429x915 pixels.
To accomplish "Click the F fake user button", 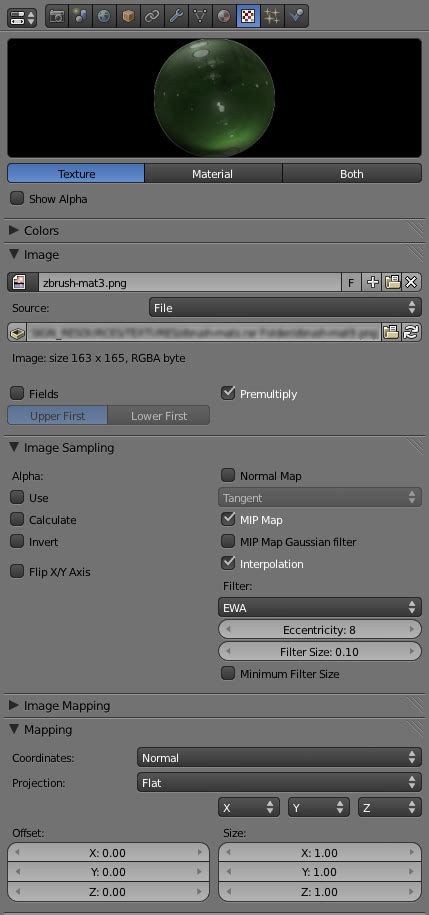I will [351, 282].
